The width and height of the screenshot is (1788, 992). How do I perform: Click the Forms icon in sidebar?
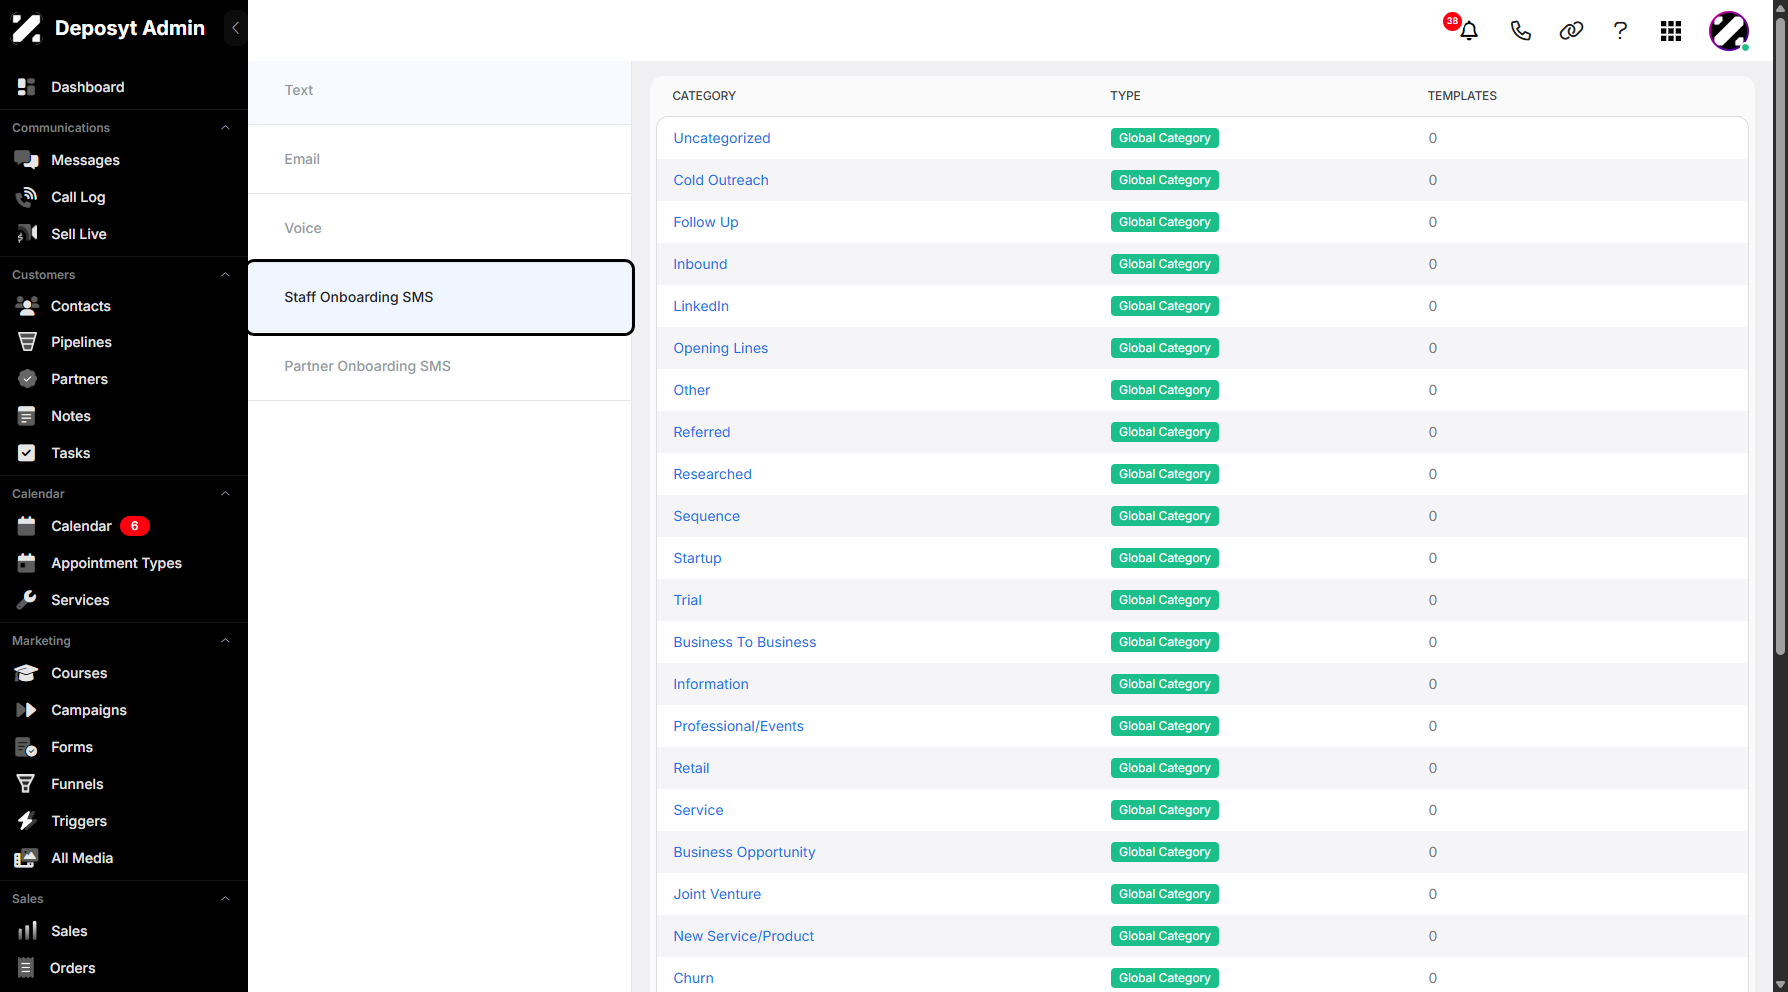26,747
